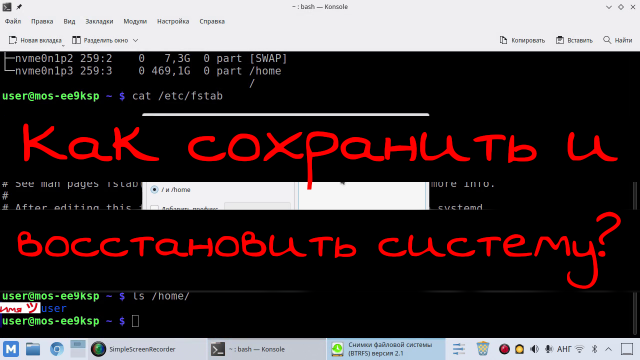Click the Новая вкладка toolbar button

click(35, 40)
